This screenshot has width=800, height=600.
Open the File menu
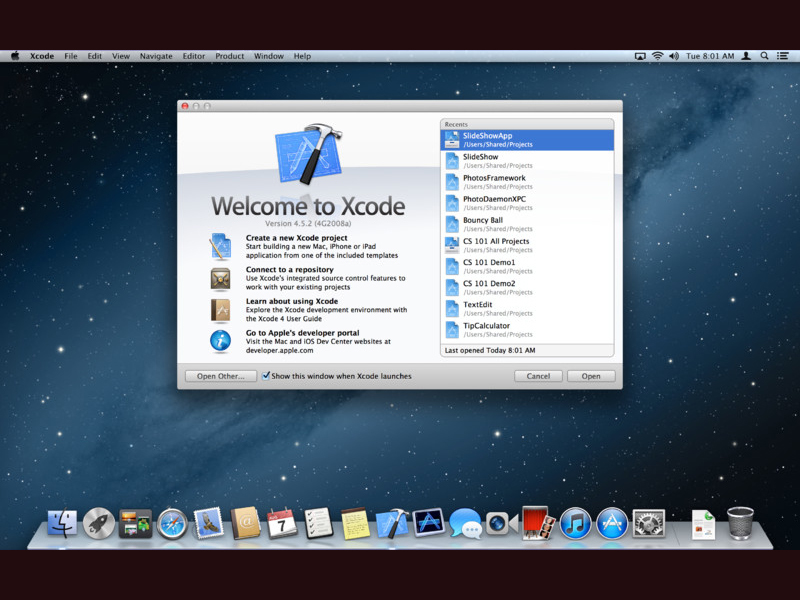tap(71, 56)
